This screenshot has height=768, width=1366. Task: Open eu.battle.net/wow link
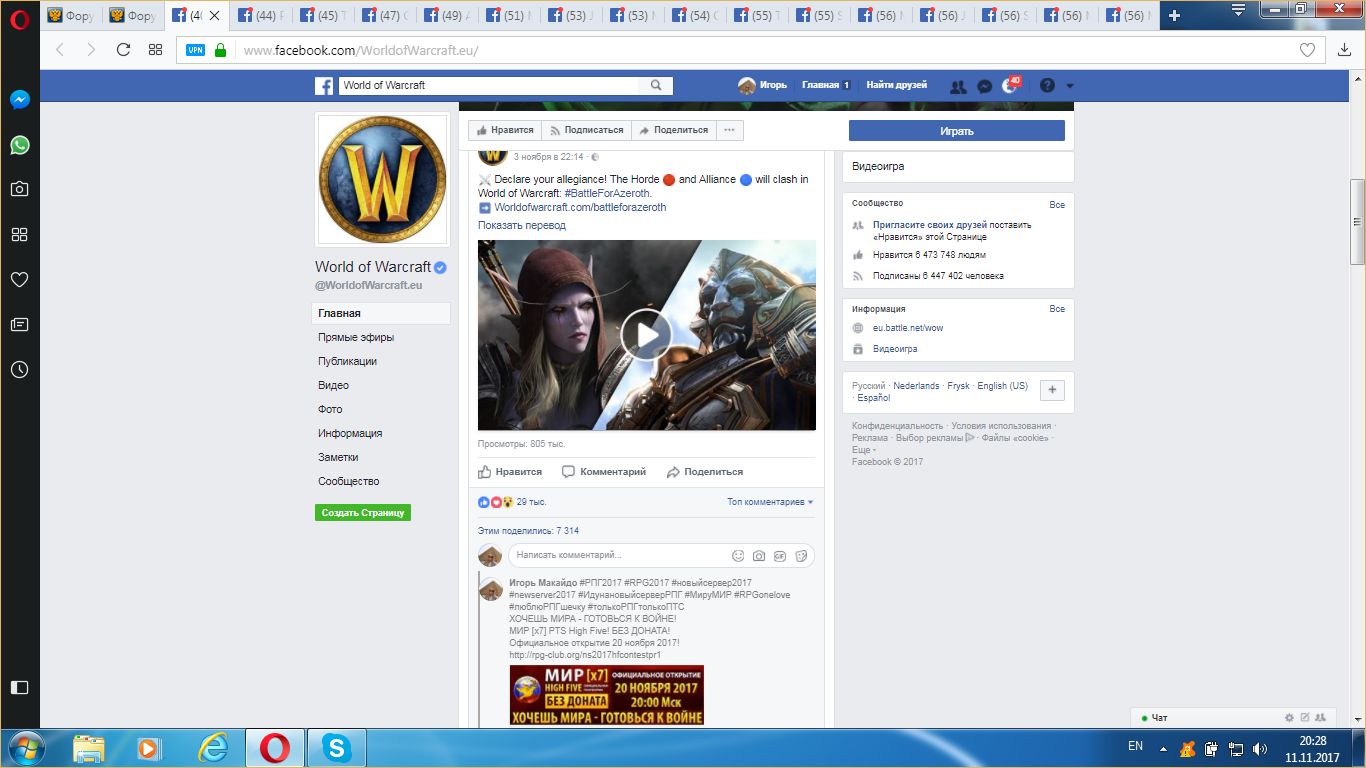(x=908, y=328)
